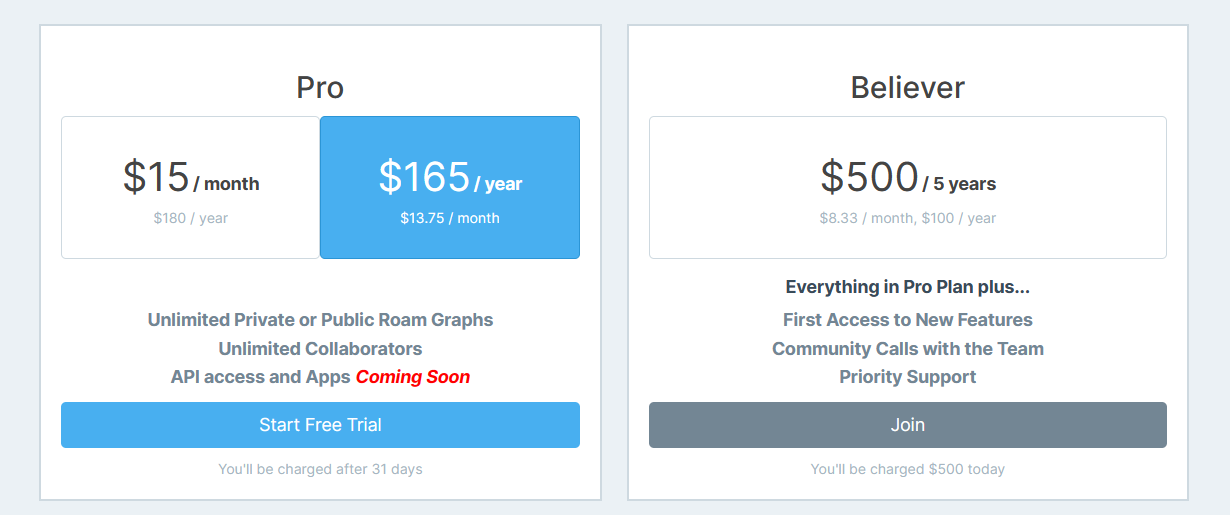1230x515 pixels.
Task: Click the Everything in Pro Plan plus text
Action: pos(907,287)
